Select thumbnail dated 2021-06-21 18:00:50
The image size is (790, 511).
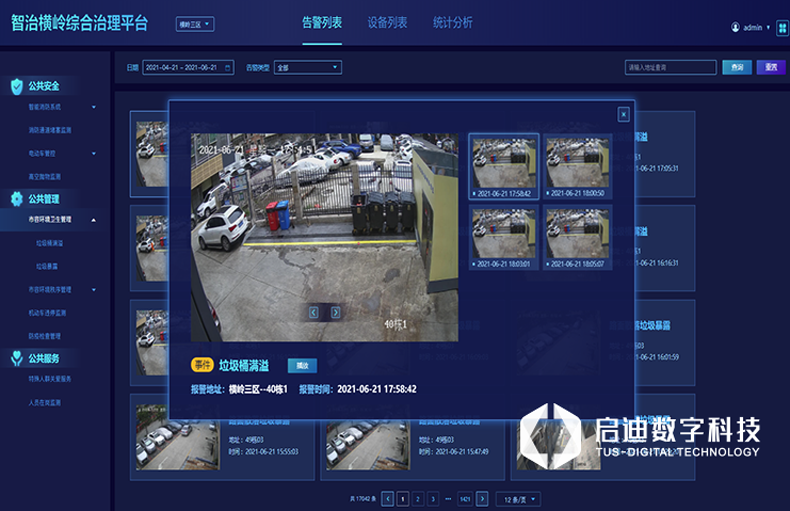577,166
